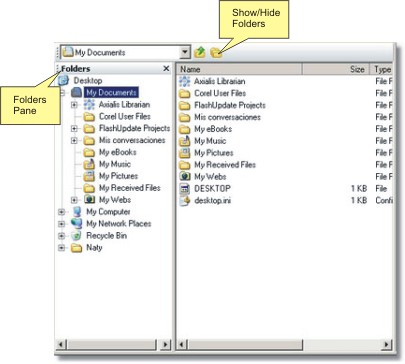Expand My Webs tree node
The image size is (405, 364).
coord(74,200)
